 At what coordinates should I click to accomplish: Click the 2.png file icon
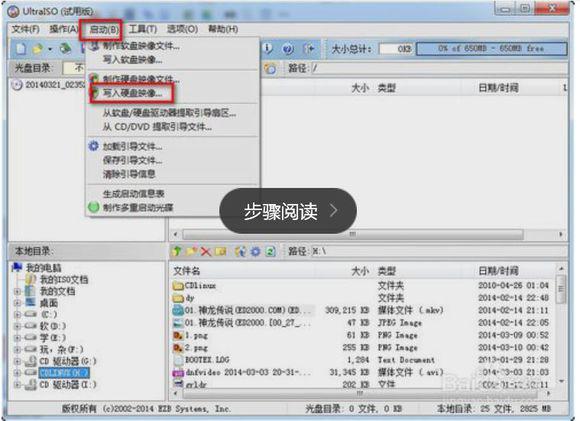pyautogui.click(x=178, y=348)
